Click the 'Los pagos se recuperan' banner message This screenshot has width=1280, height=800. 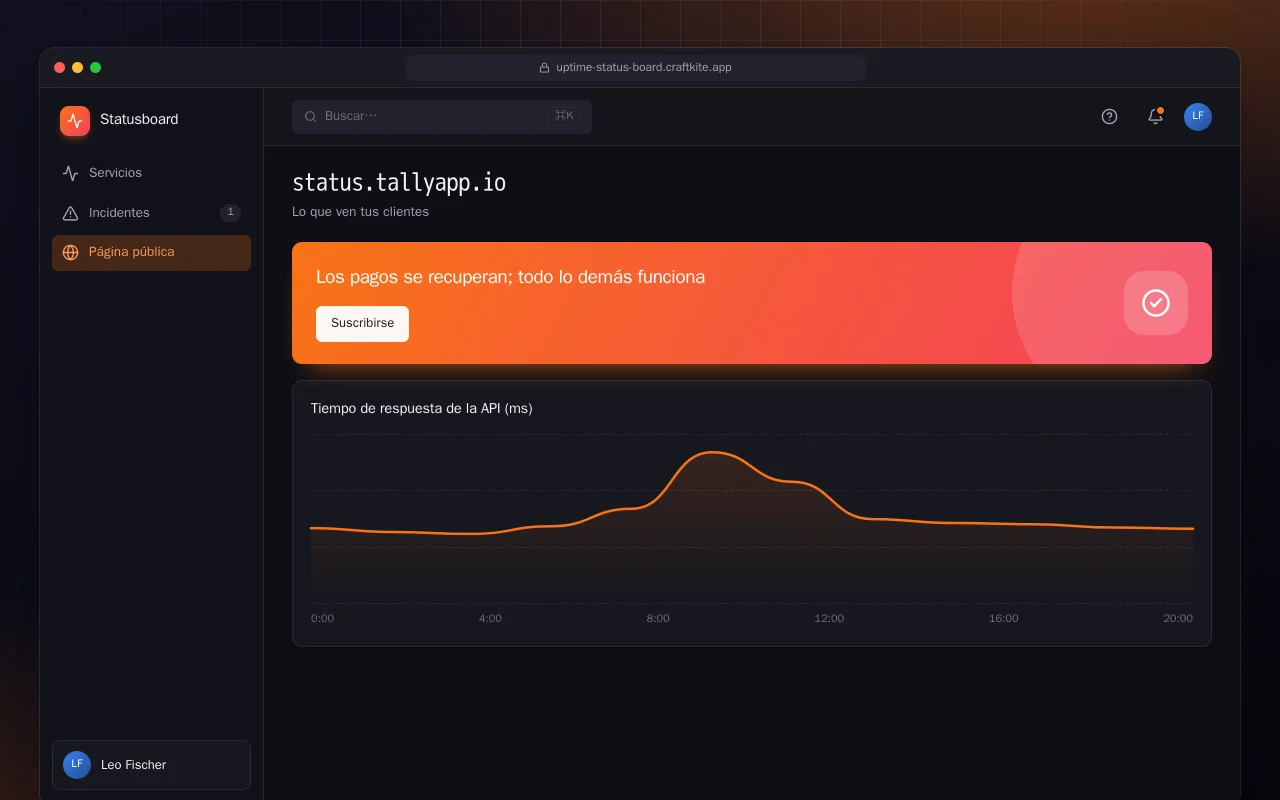point(510,277)
